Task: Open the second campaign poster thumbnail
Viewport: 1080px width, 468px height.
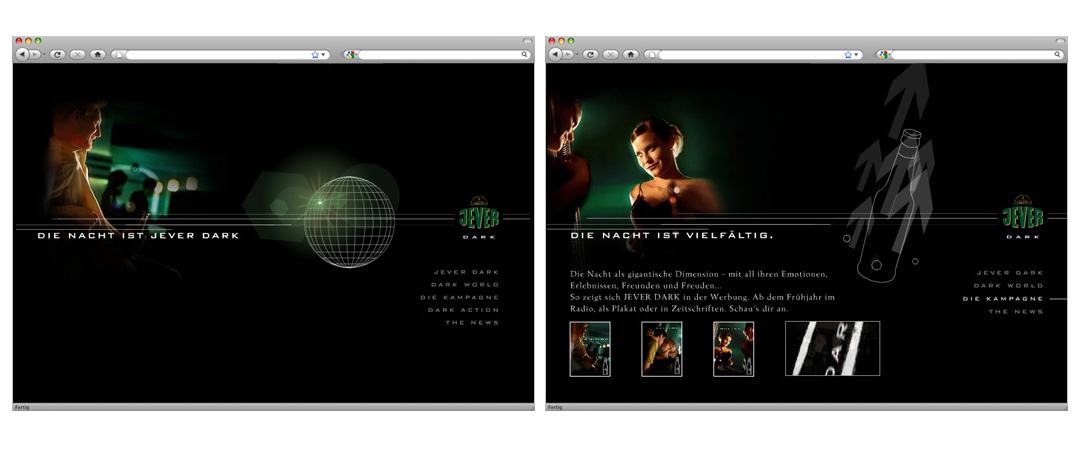Action: coord(662,349)
